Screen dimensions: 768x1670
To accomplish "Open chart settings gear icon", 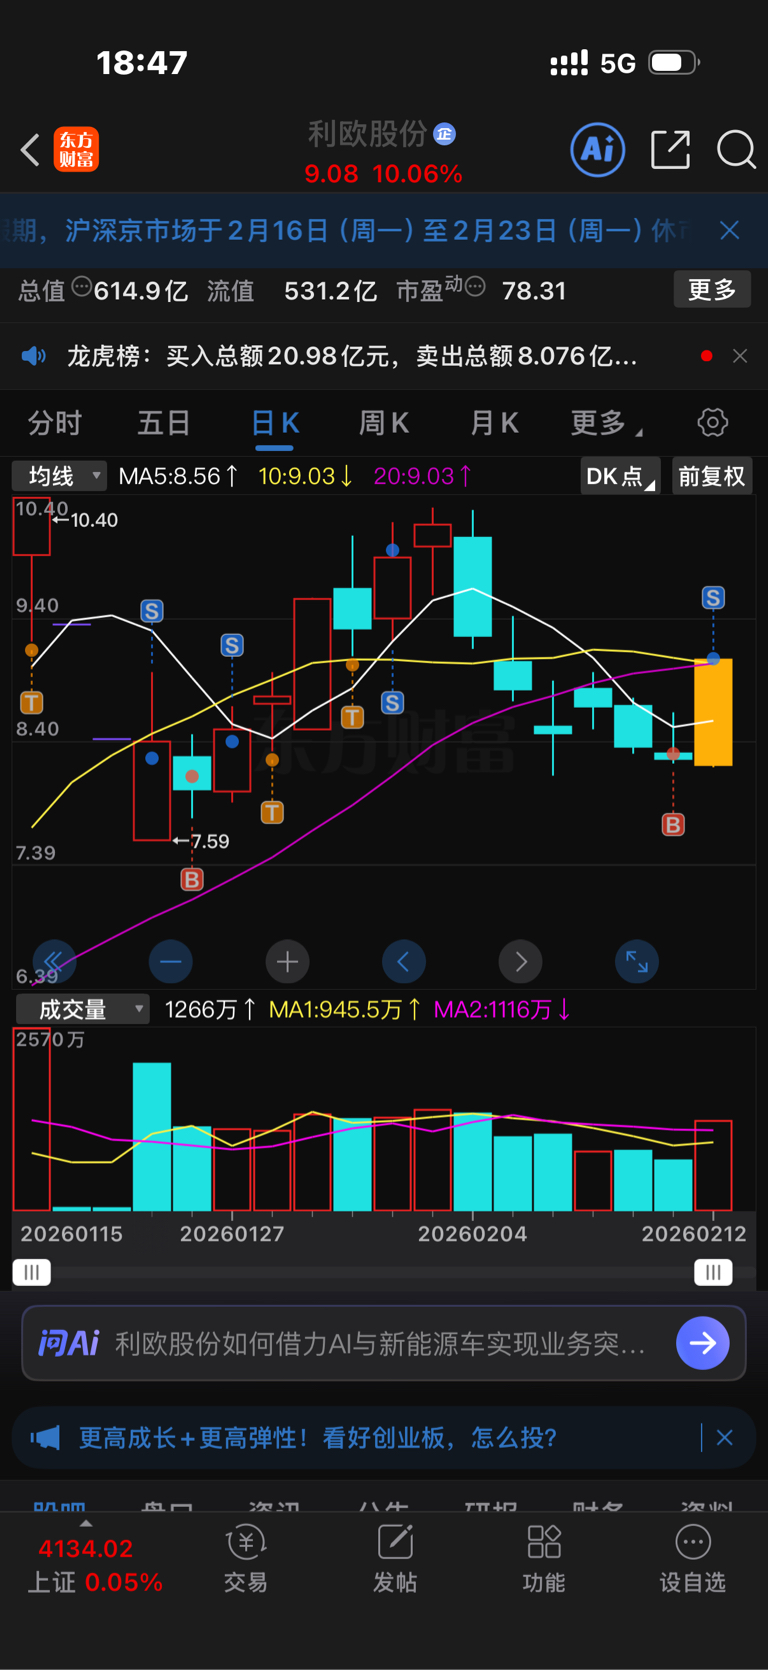I will (712, 422).
